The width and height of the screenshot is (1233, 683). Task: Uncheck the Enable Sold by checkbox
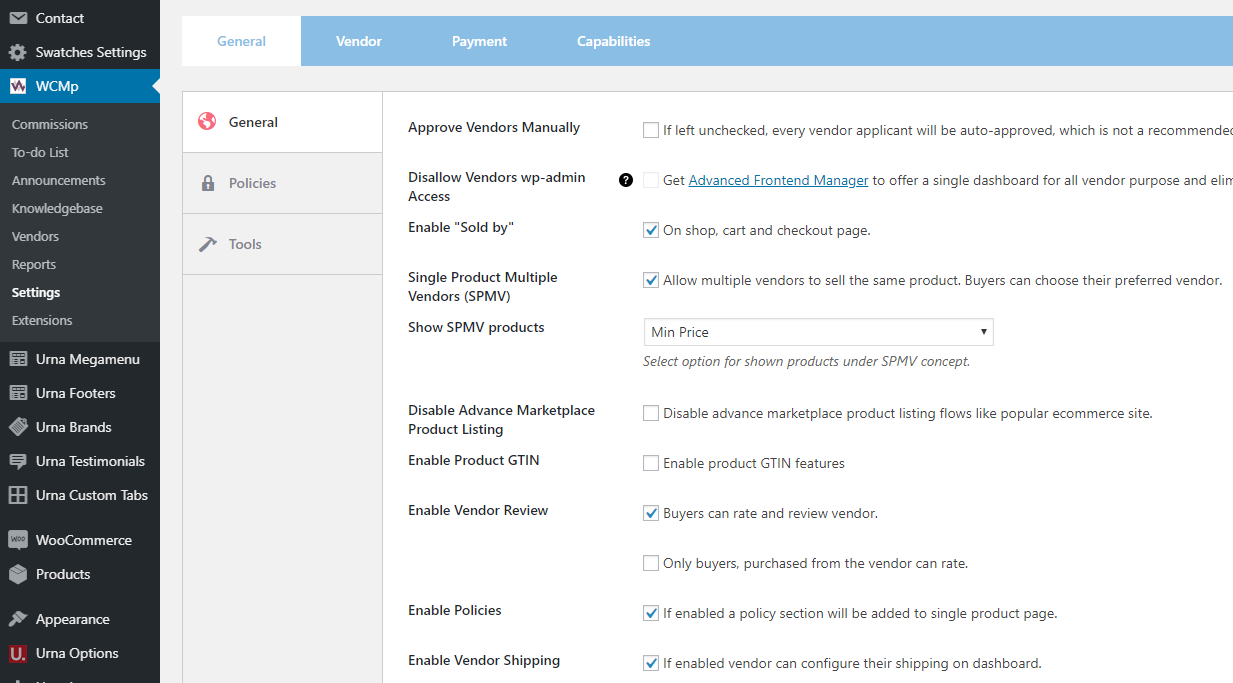click(651, 230)
